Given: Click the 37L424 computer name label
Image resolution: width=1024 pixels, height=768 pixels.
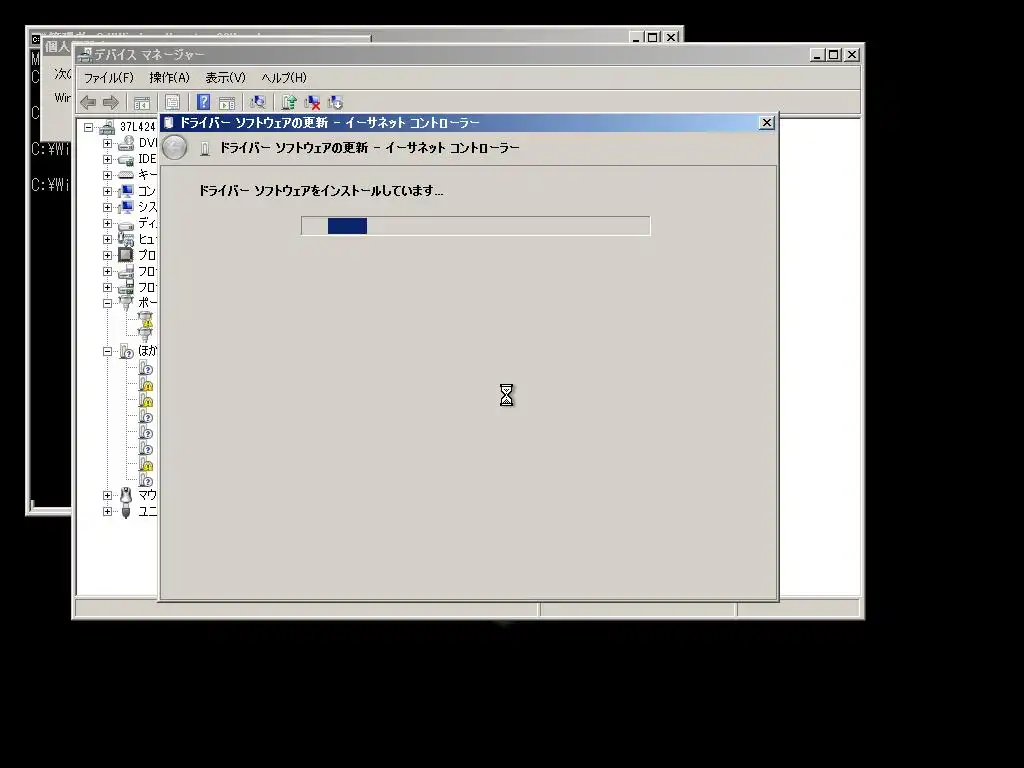Looking at the screenshot, I should click(137, 127).
